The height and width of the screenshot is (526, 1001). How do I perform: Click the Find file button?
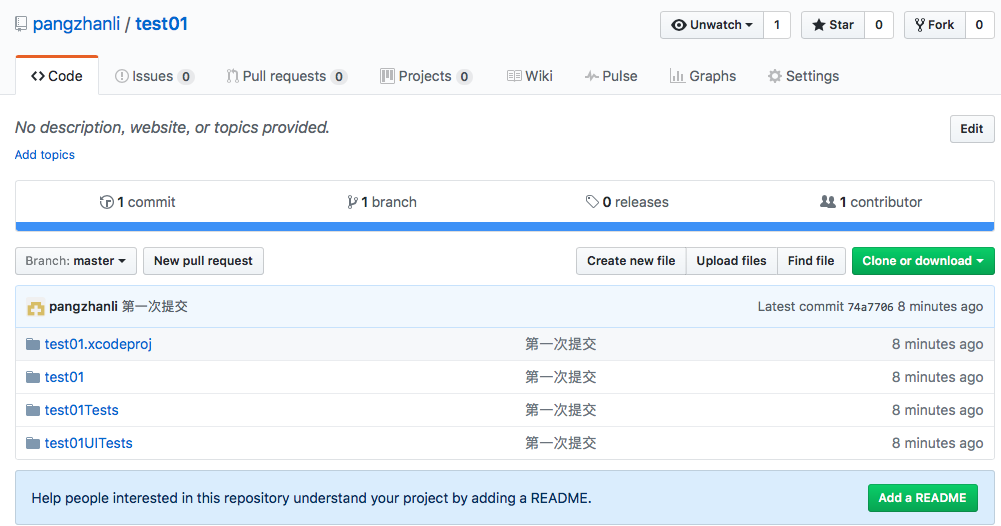pyautogui.click(x=811, y=261)
